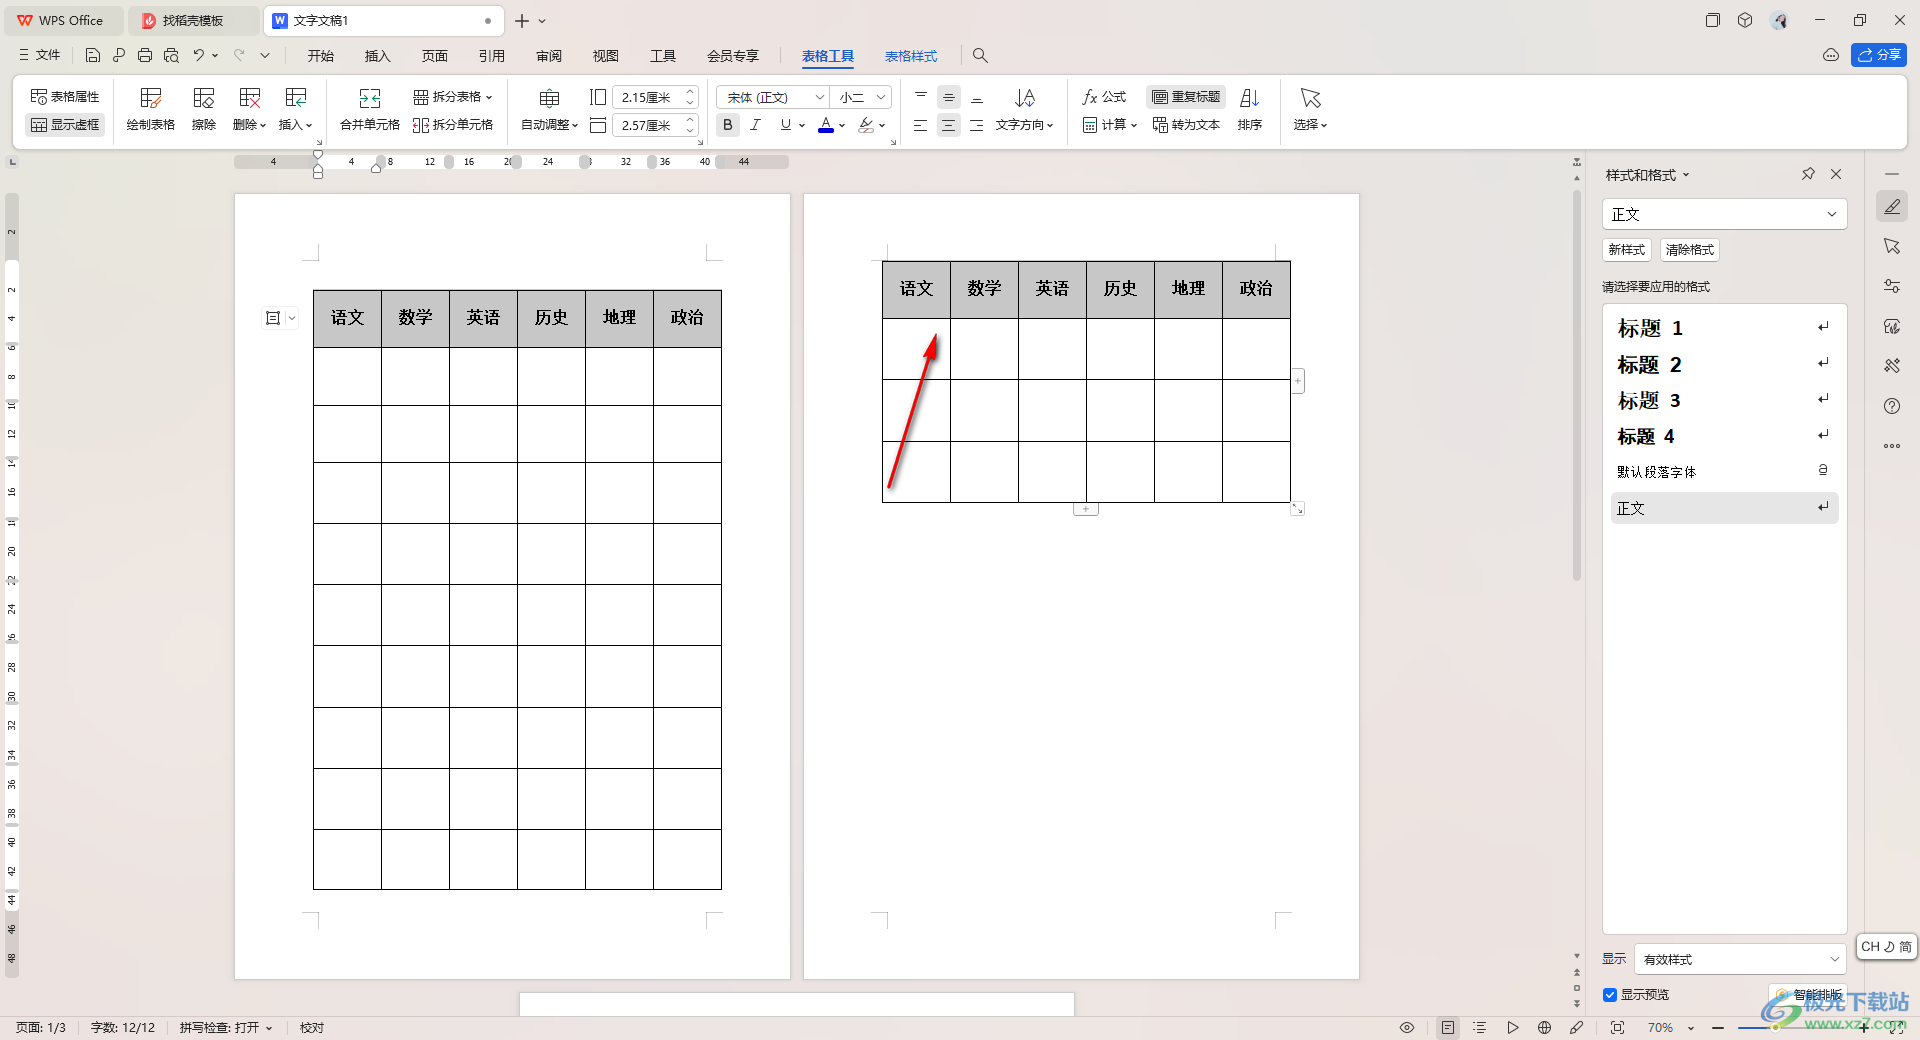This screenshot has width=1920, height=1040.
Task: Toggle Show Gridlines (显示虚框)
Action: (65, 125)
